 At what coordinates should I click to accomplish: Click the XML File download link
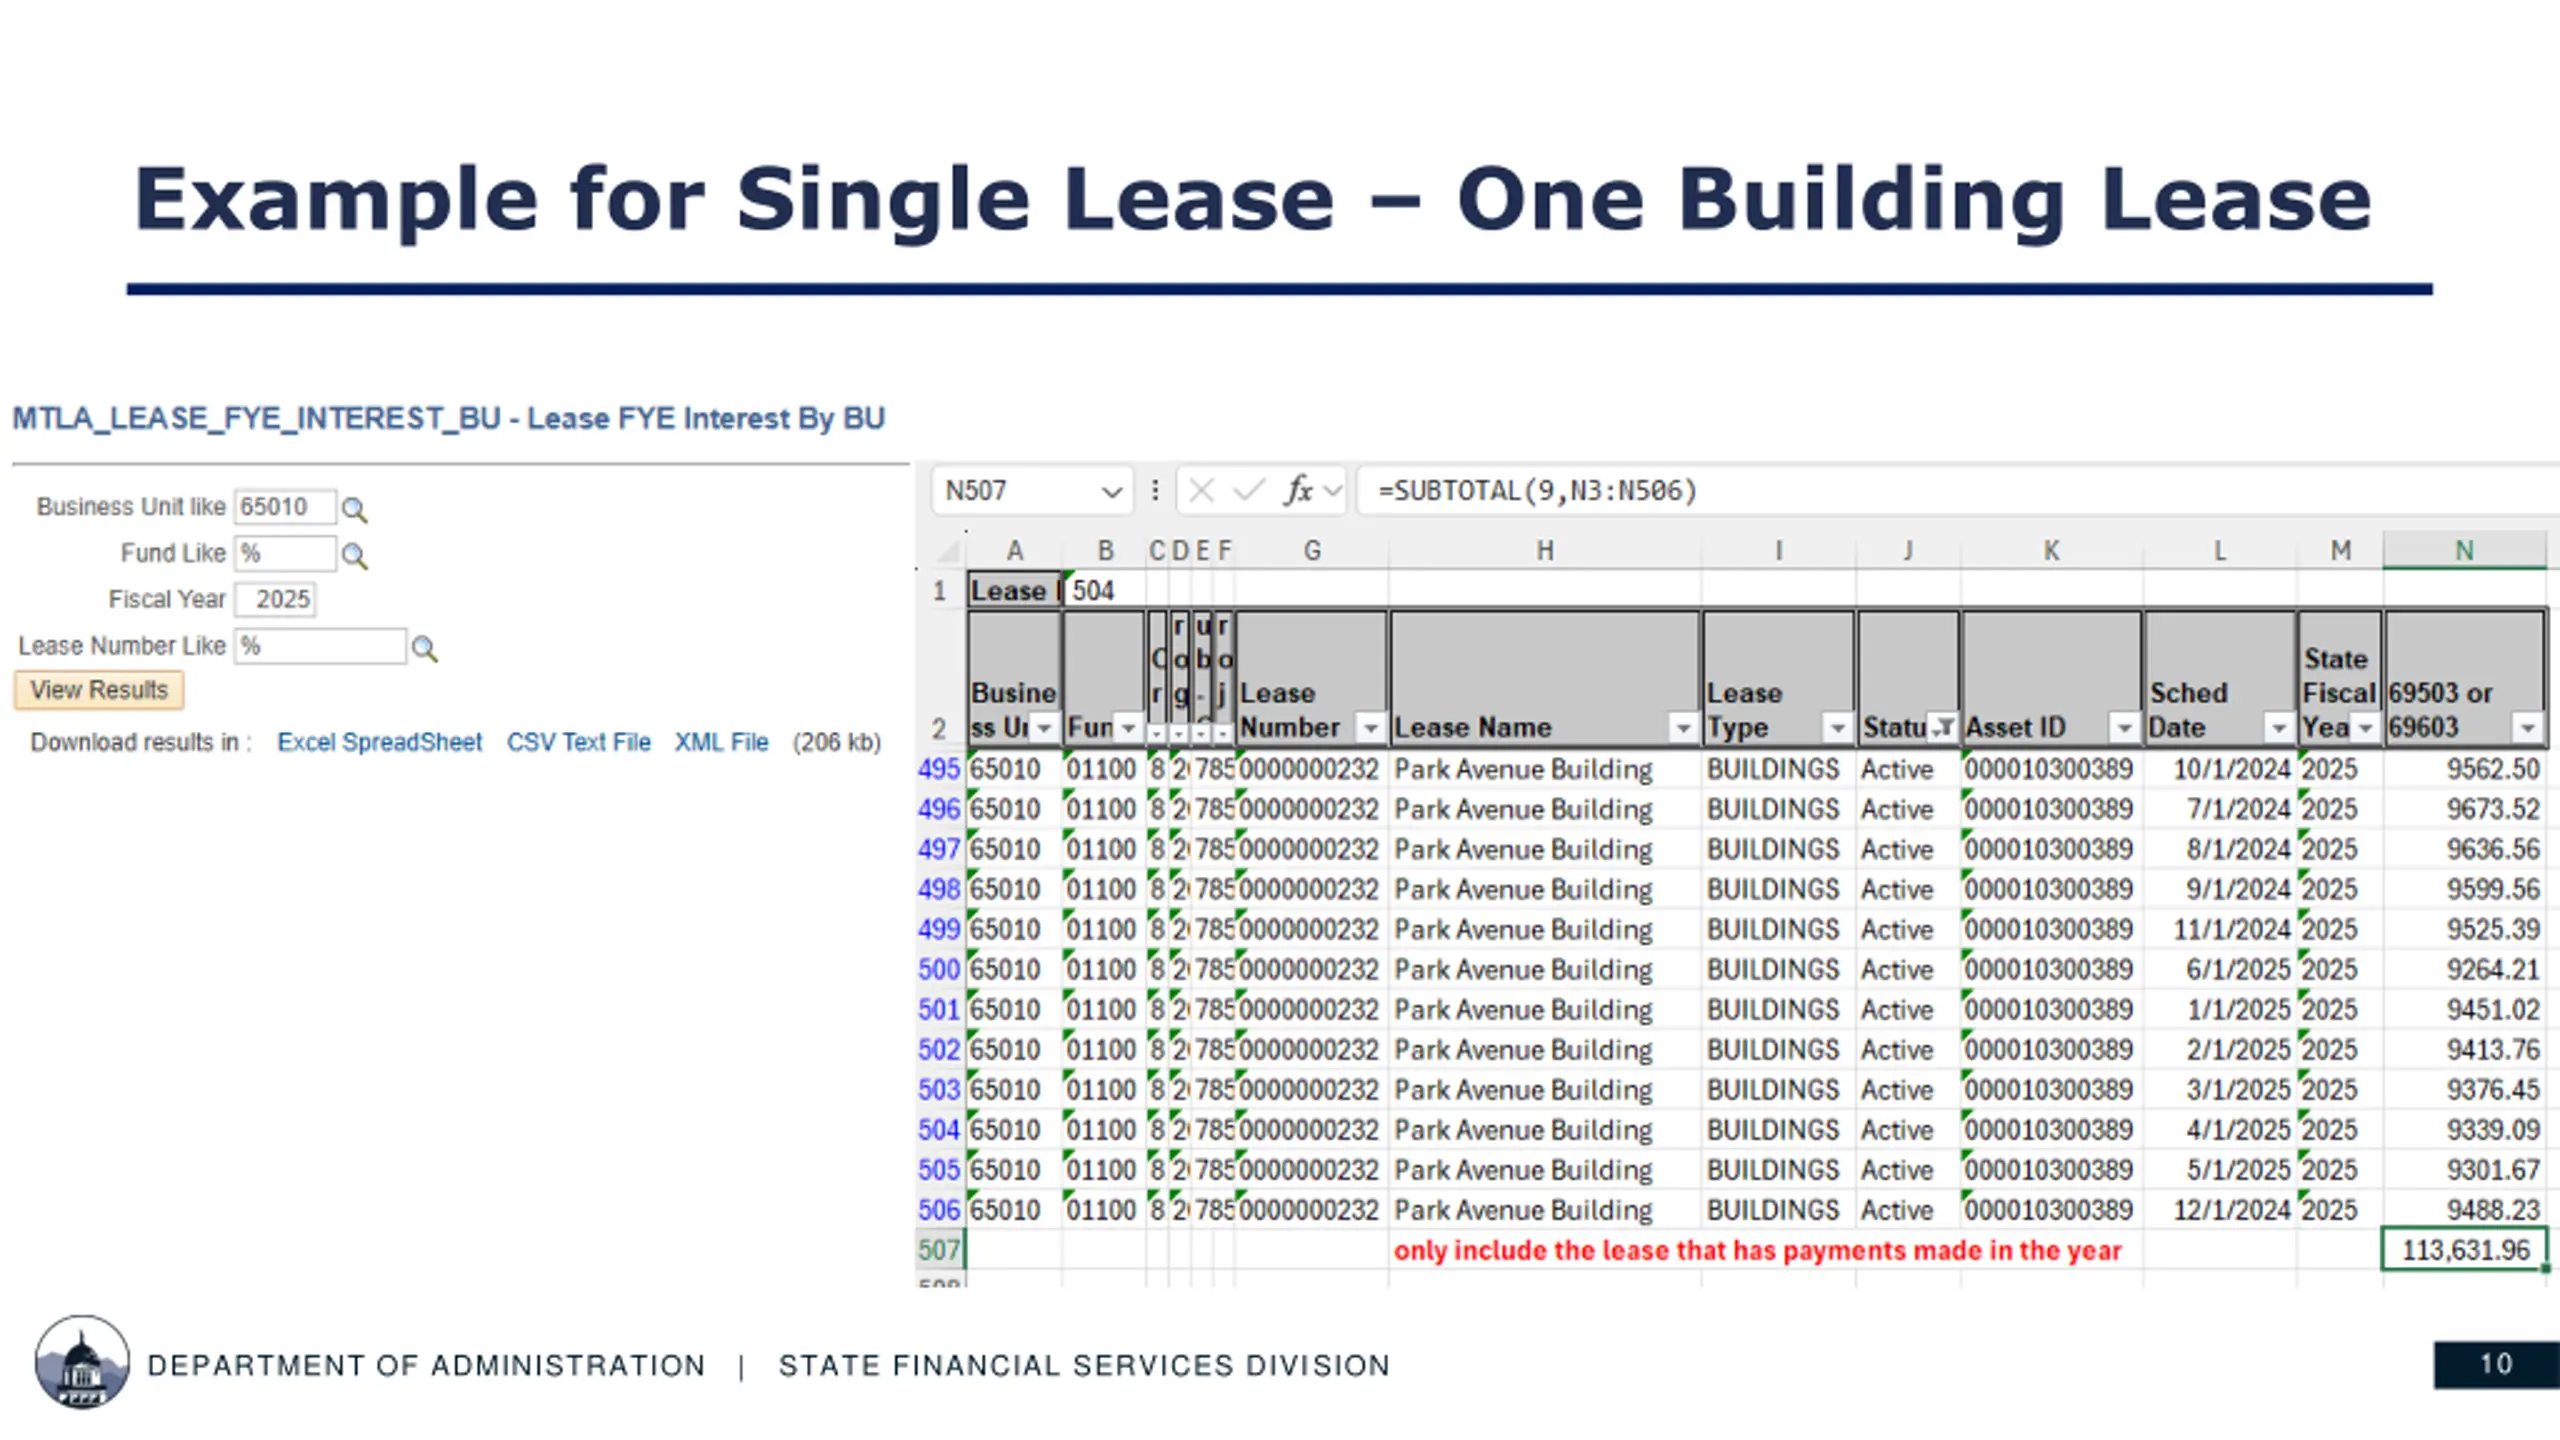(721, 742)
